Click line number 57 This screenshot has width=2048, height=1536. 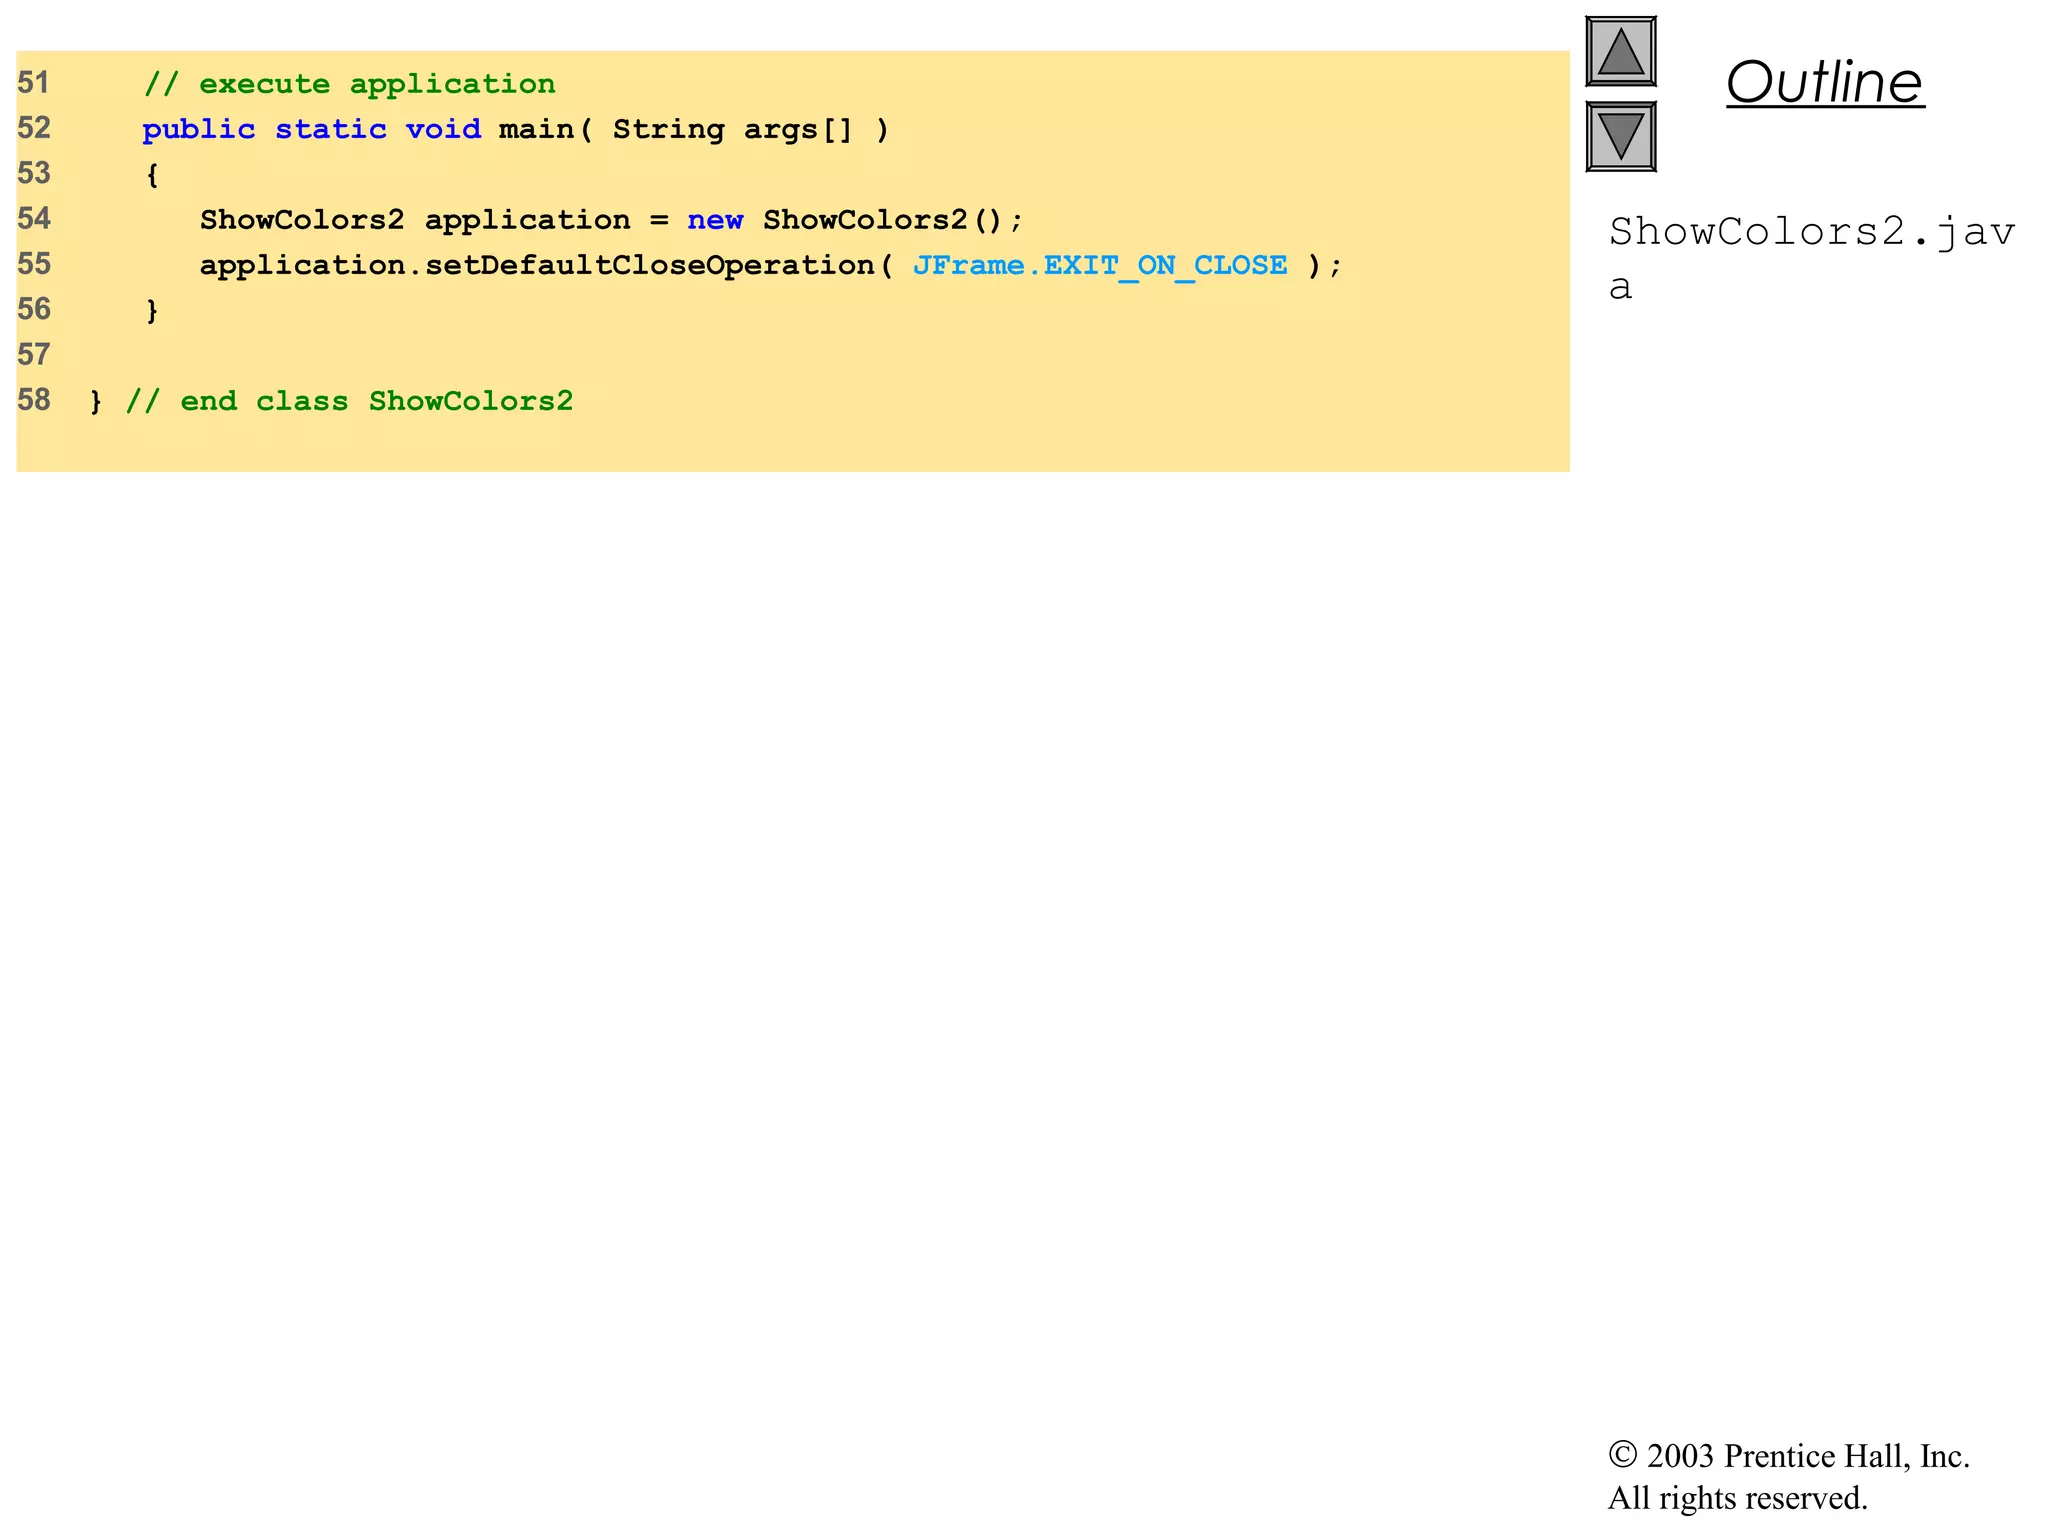pyautogui.click(x=34, y=355)
